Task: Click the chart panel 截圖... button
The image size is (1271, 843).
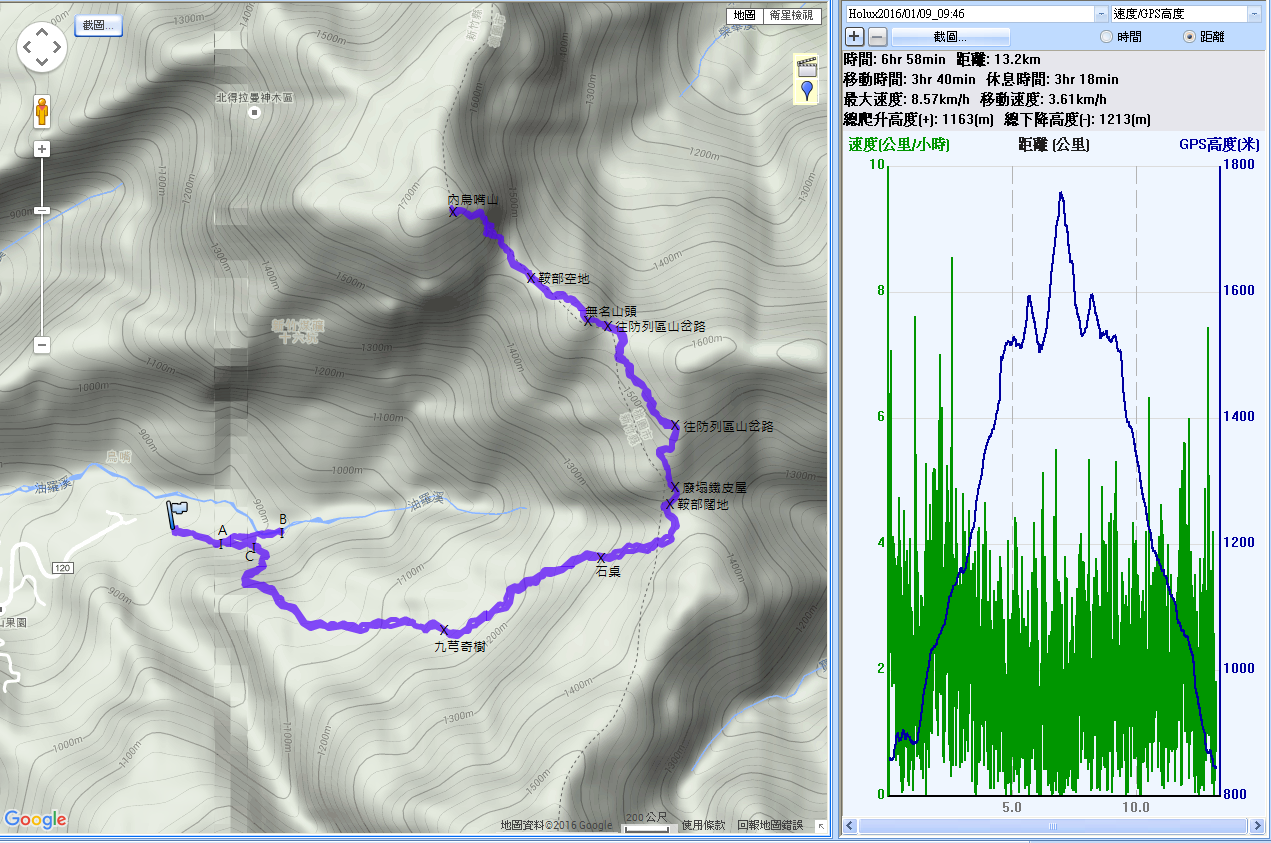Action: click(950, 37)
